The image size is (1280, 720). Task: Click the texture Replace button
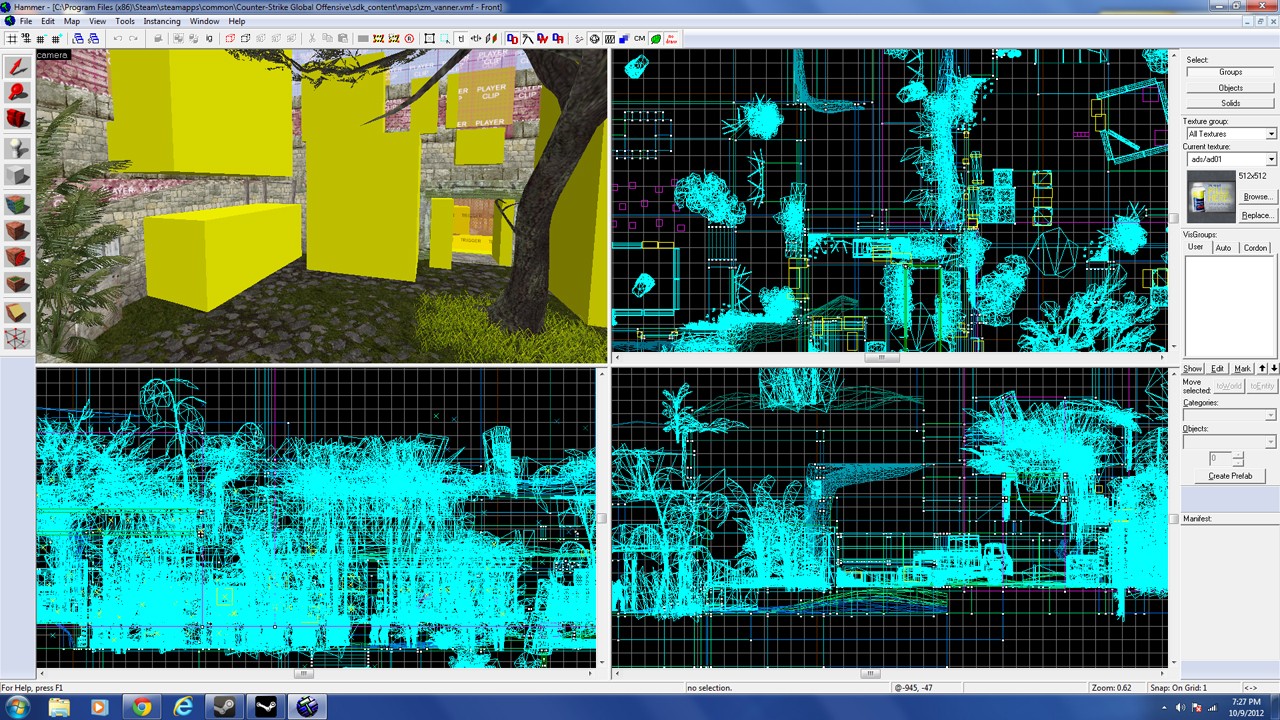pyautogui.click(x=1257, y=215)
